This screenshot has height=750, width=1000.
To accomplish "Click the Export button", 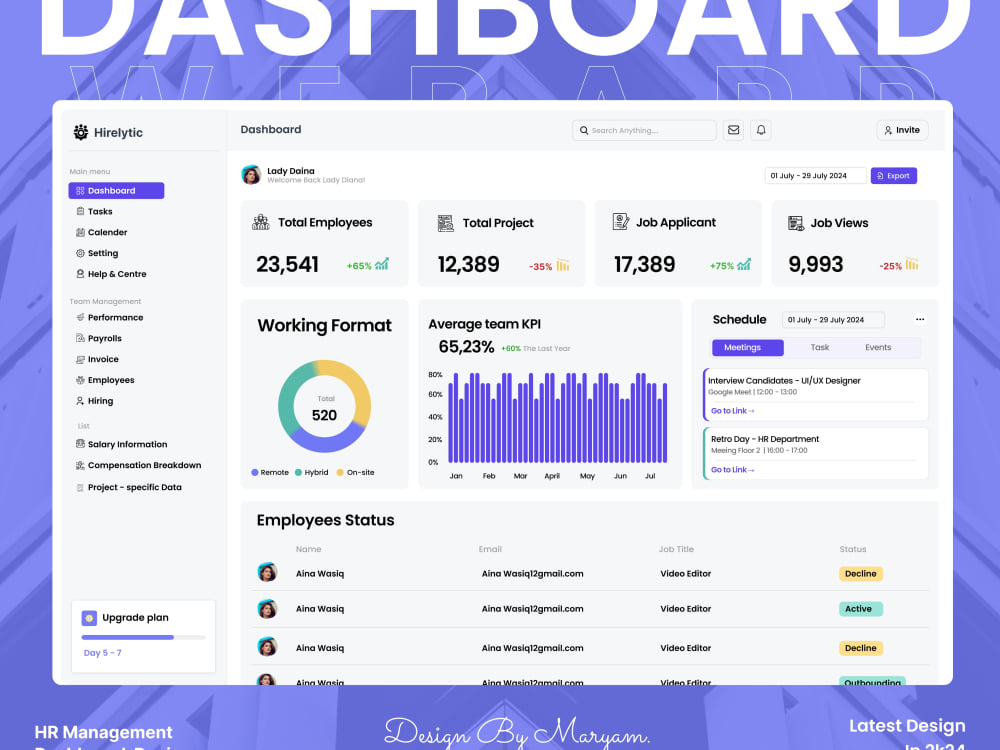I will (x=893, y=175).
